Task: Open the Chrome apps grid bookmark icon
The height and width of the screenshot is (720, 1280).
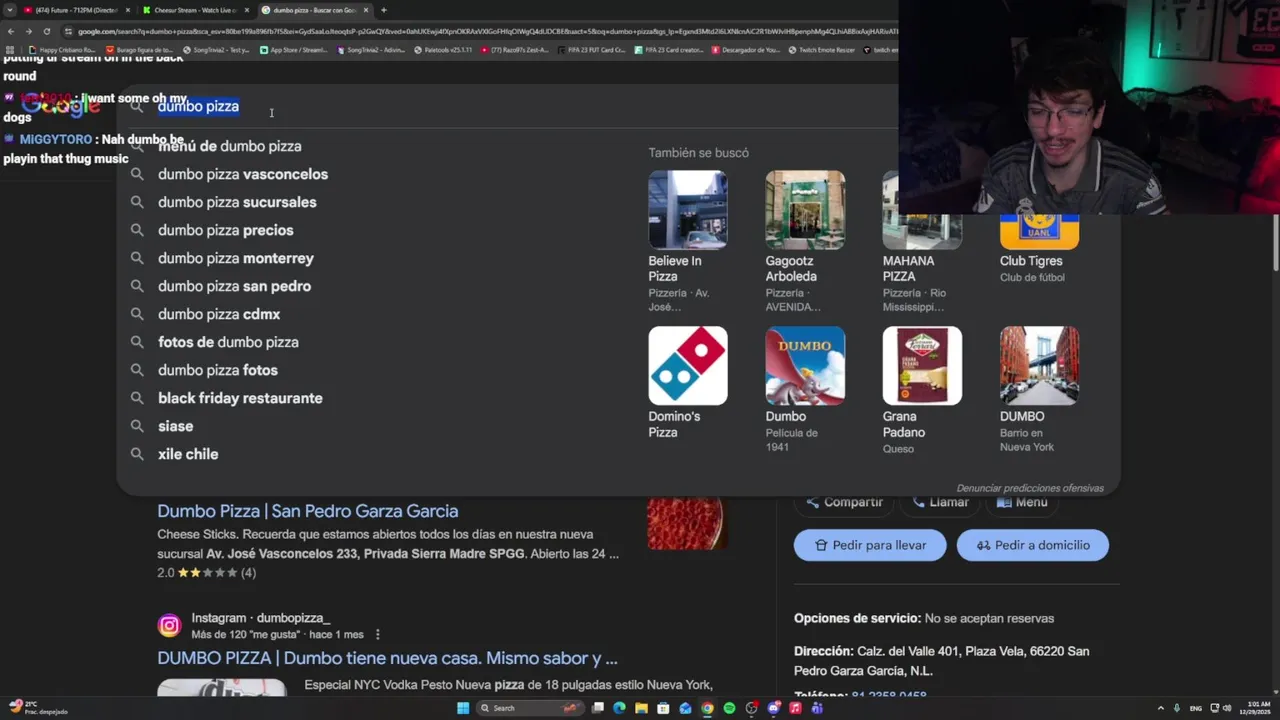Action: [x=10, y=49]
